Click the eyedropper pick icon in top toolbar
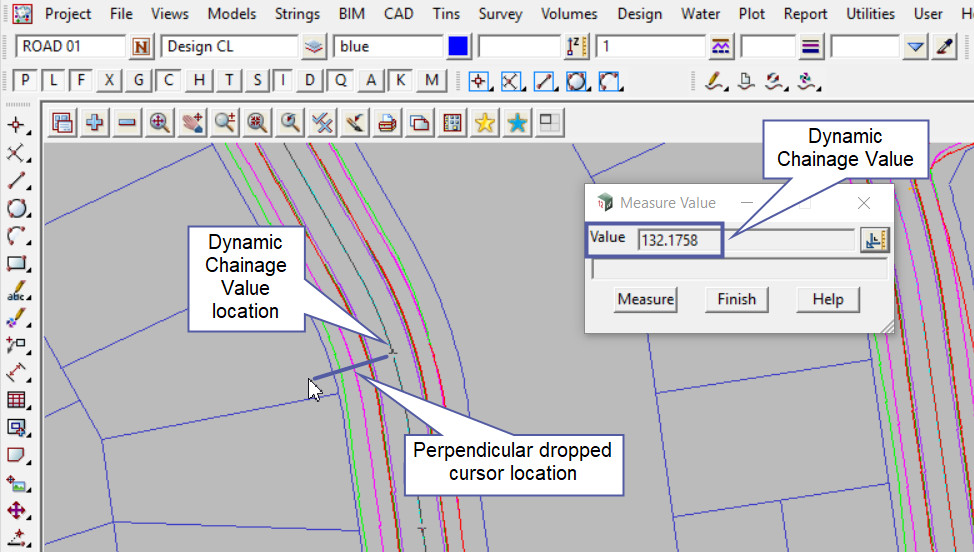974x552 pixels. point(944,46)
